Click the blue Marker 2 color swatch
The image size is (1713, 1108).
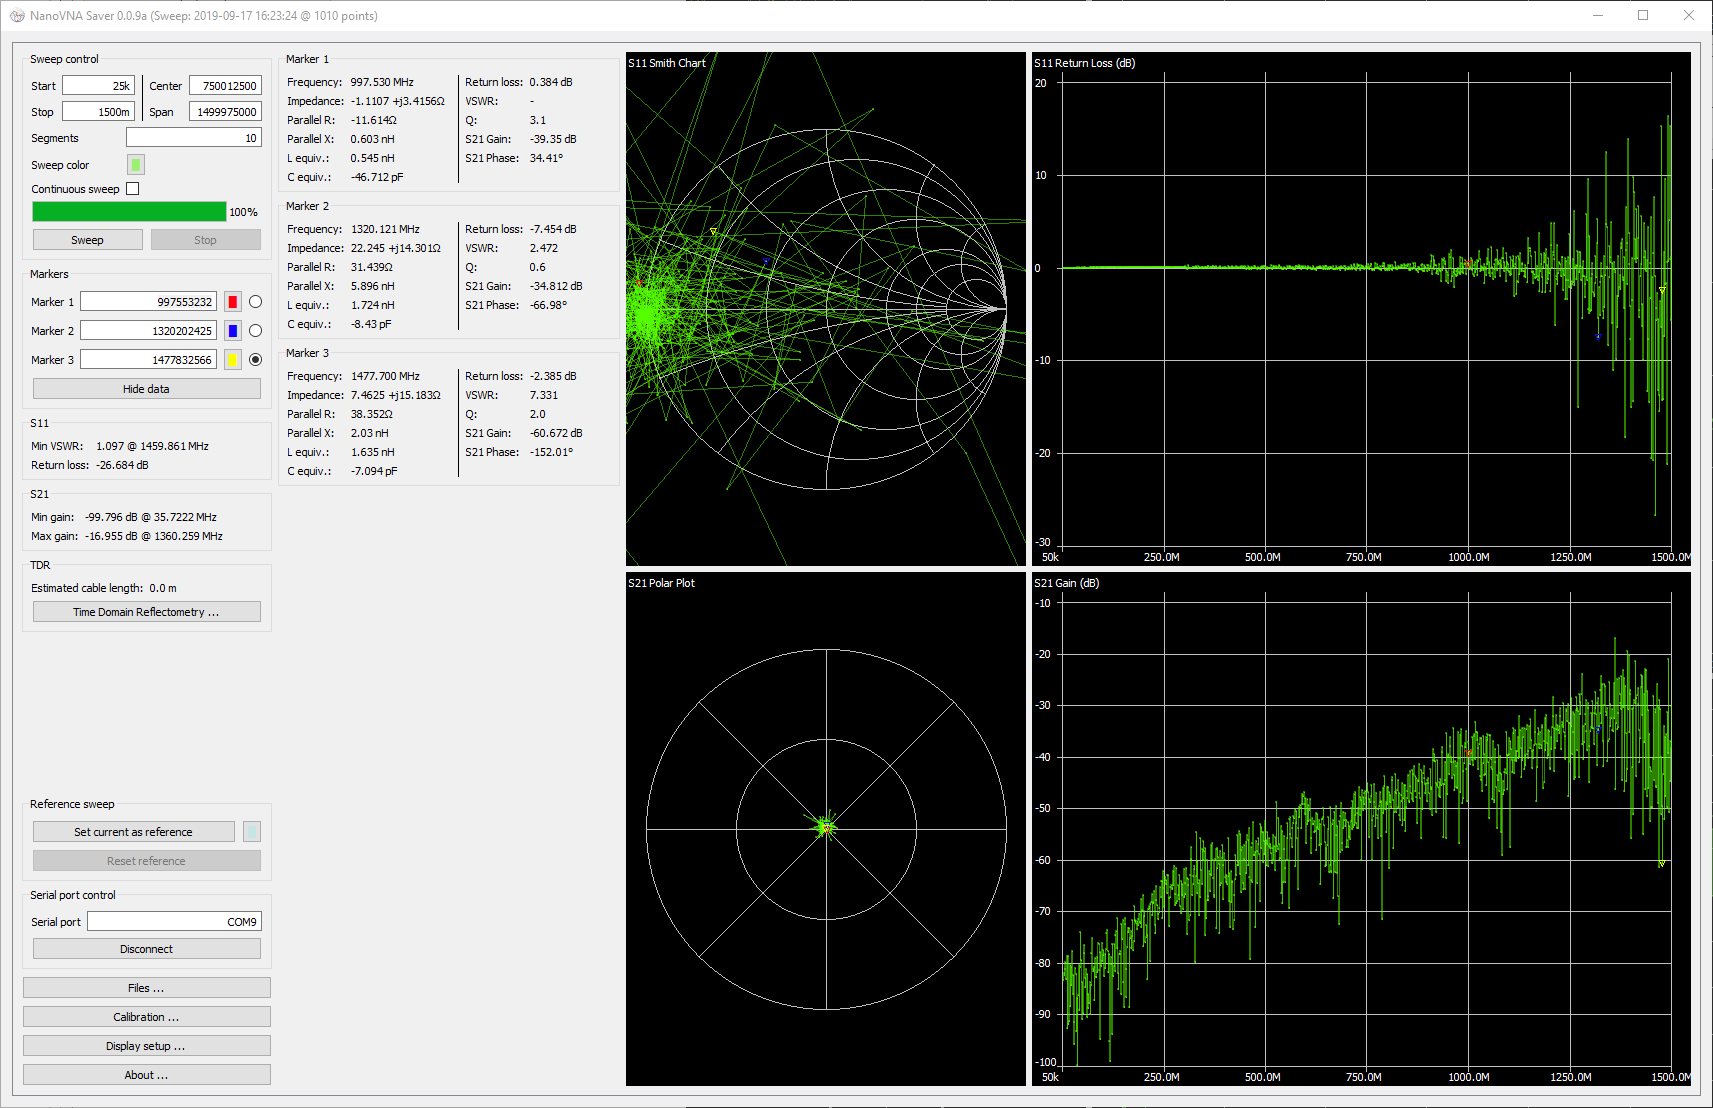[233, 331]
